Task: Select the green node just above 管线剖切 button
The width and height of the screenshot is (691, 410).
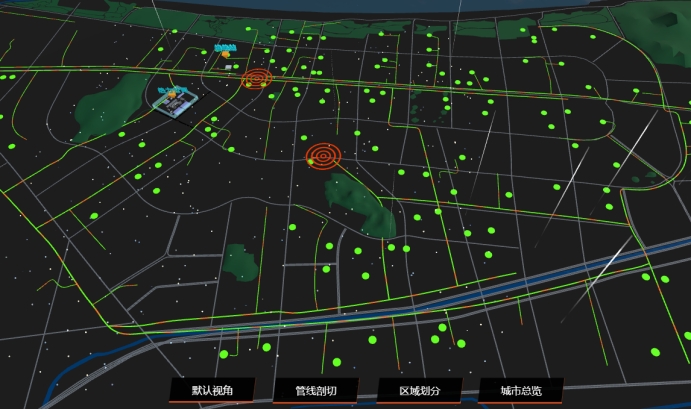Action: (337, 362)
